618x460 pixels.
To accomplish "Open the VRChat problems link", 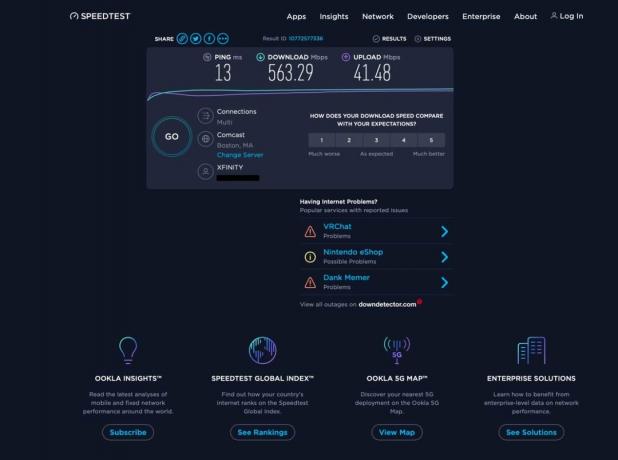I will click(337, 227).
